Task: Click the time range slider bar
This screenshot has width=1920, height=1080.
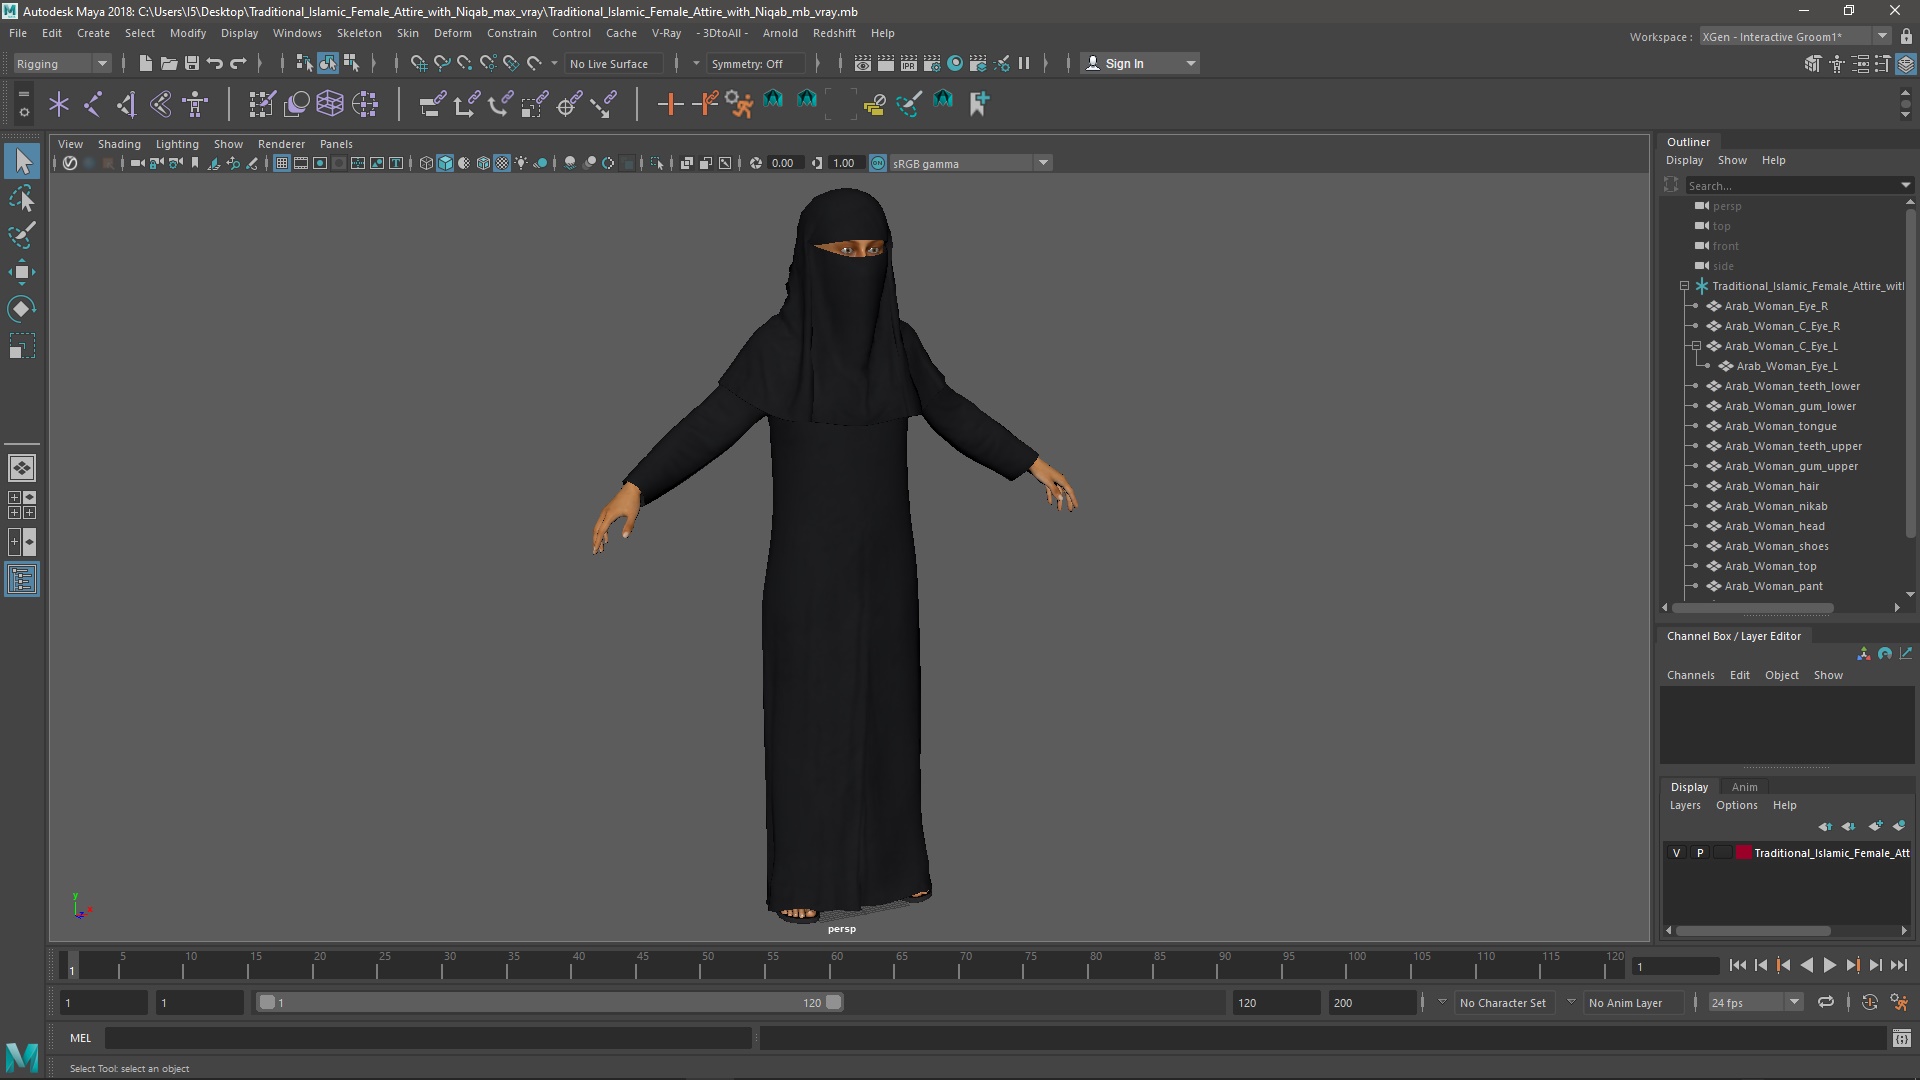Action: tap(550, 1002)
